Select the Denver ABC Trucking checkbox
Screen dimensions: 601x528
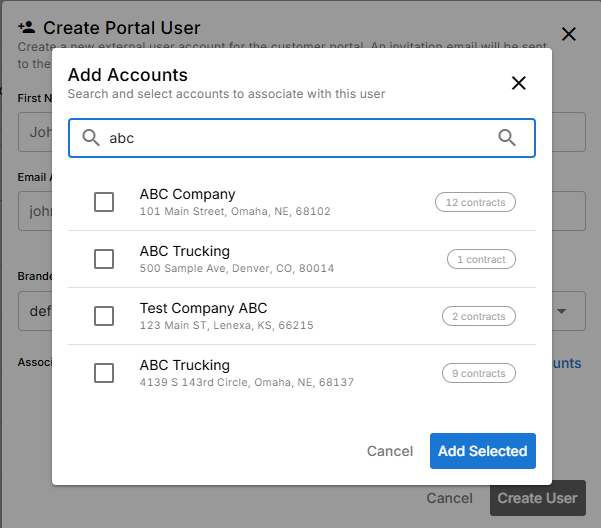104,259
